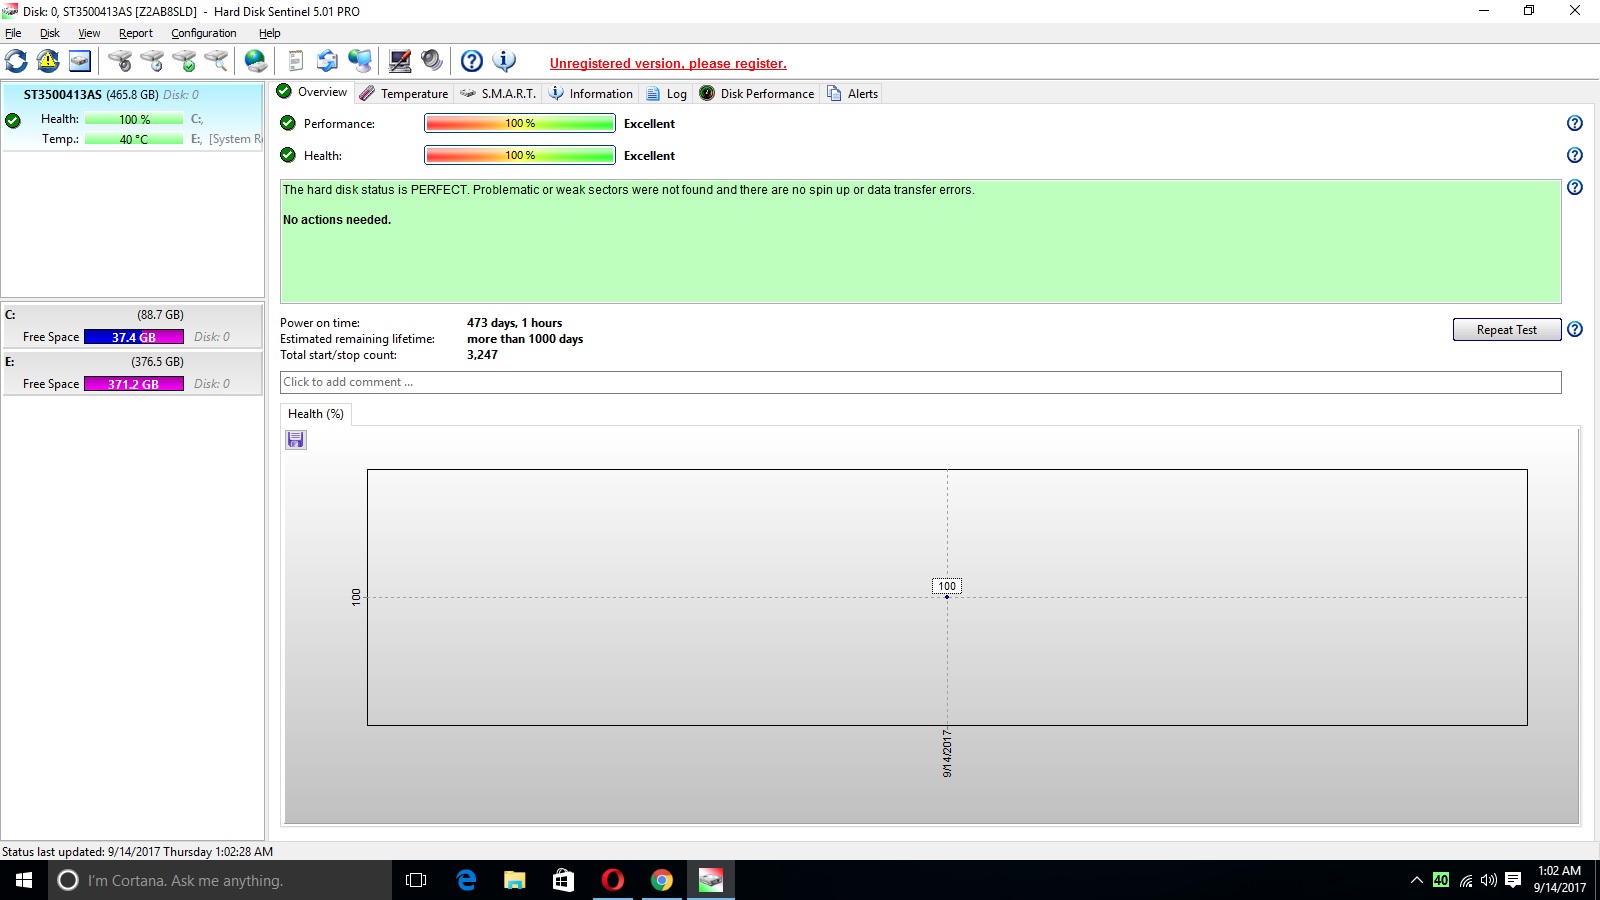Open File Explorer from the taskbar

pyautogui.click(x=515, y=880)
